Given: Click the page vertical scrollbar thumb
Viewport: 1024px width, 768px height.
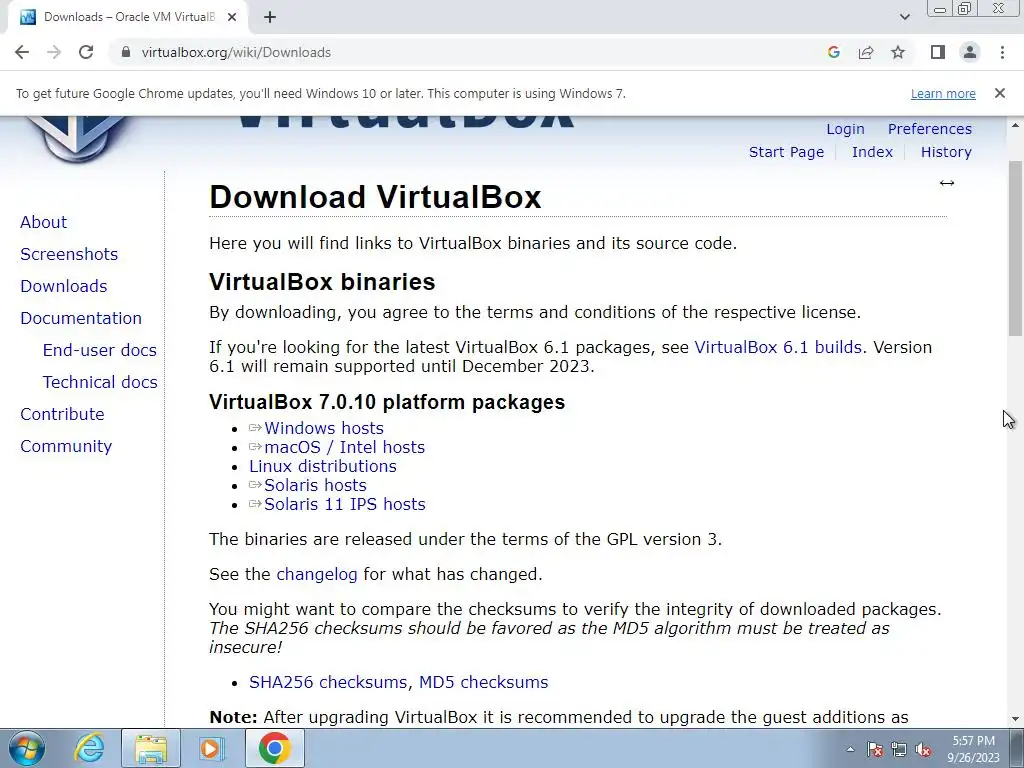Looking at the screenshot, I should (x=1016, y=248).
